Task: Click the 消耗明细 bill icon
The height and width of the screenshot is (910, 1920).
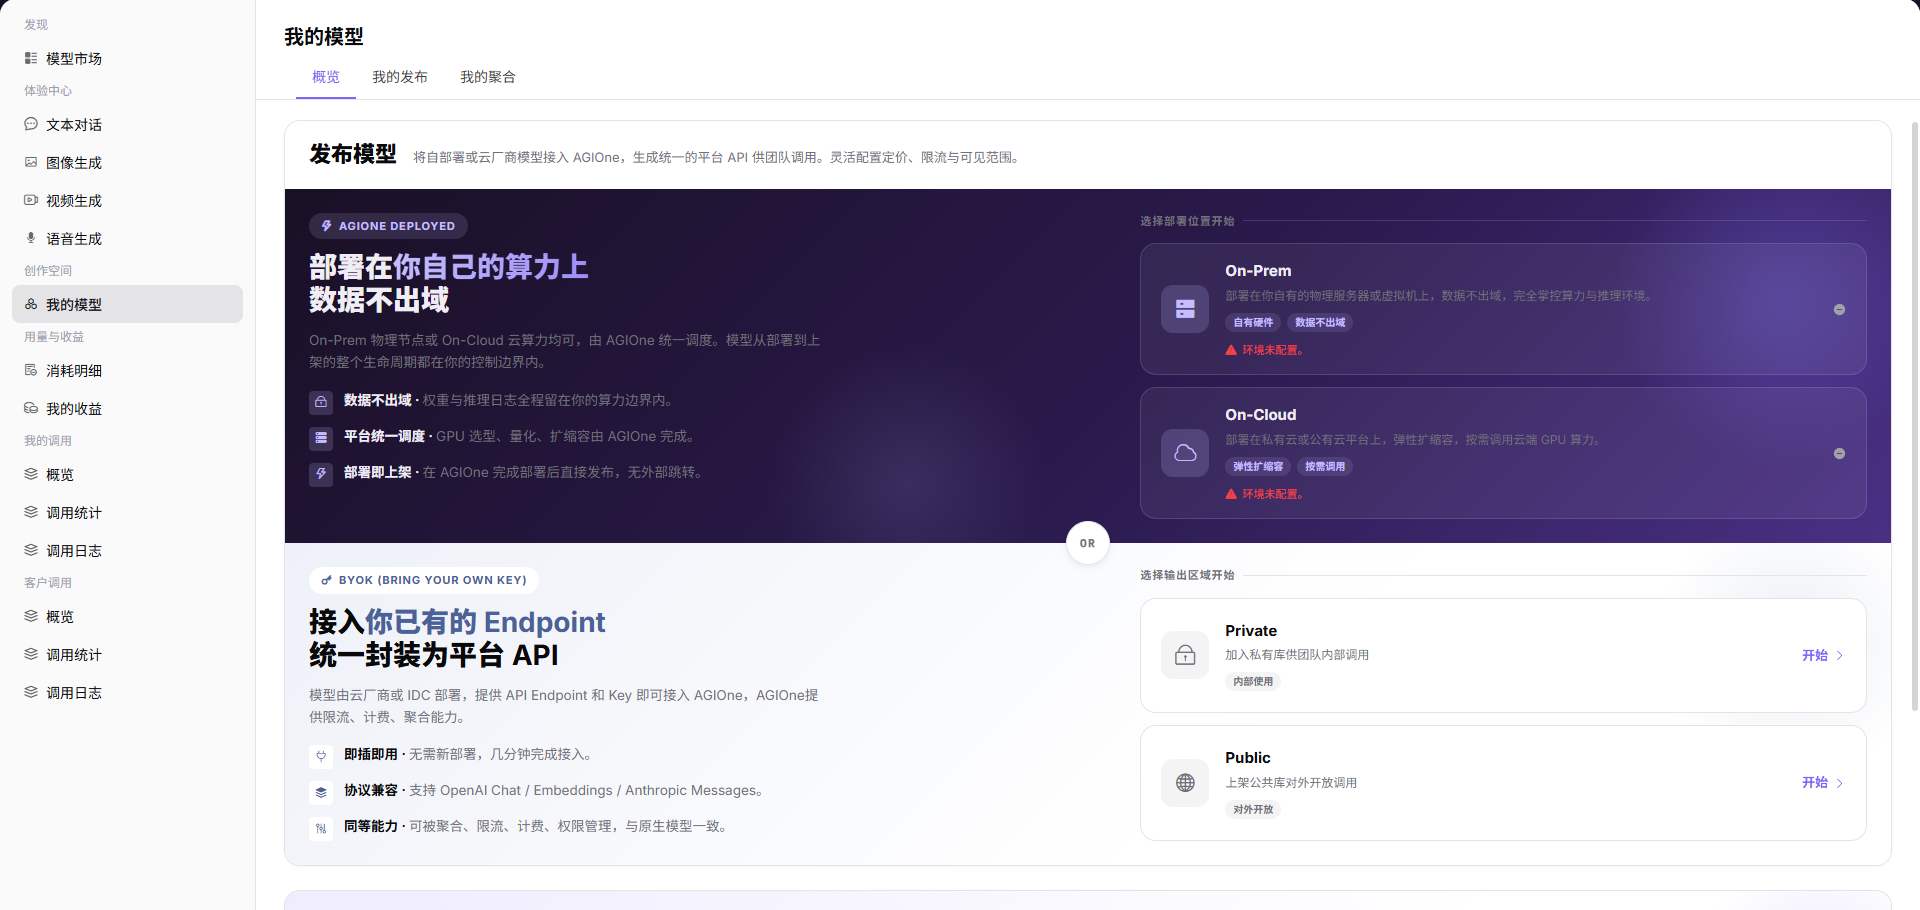Action: tap(31, 370)
